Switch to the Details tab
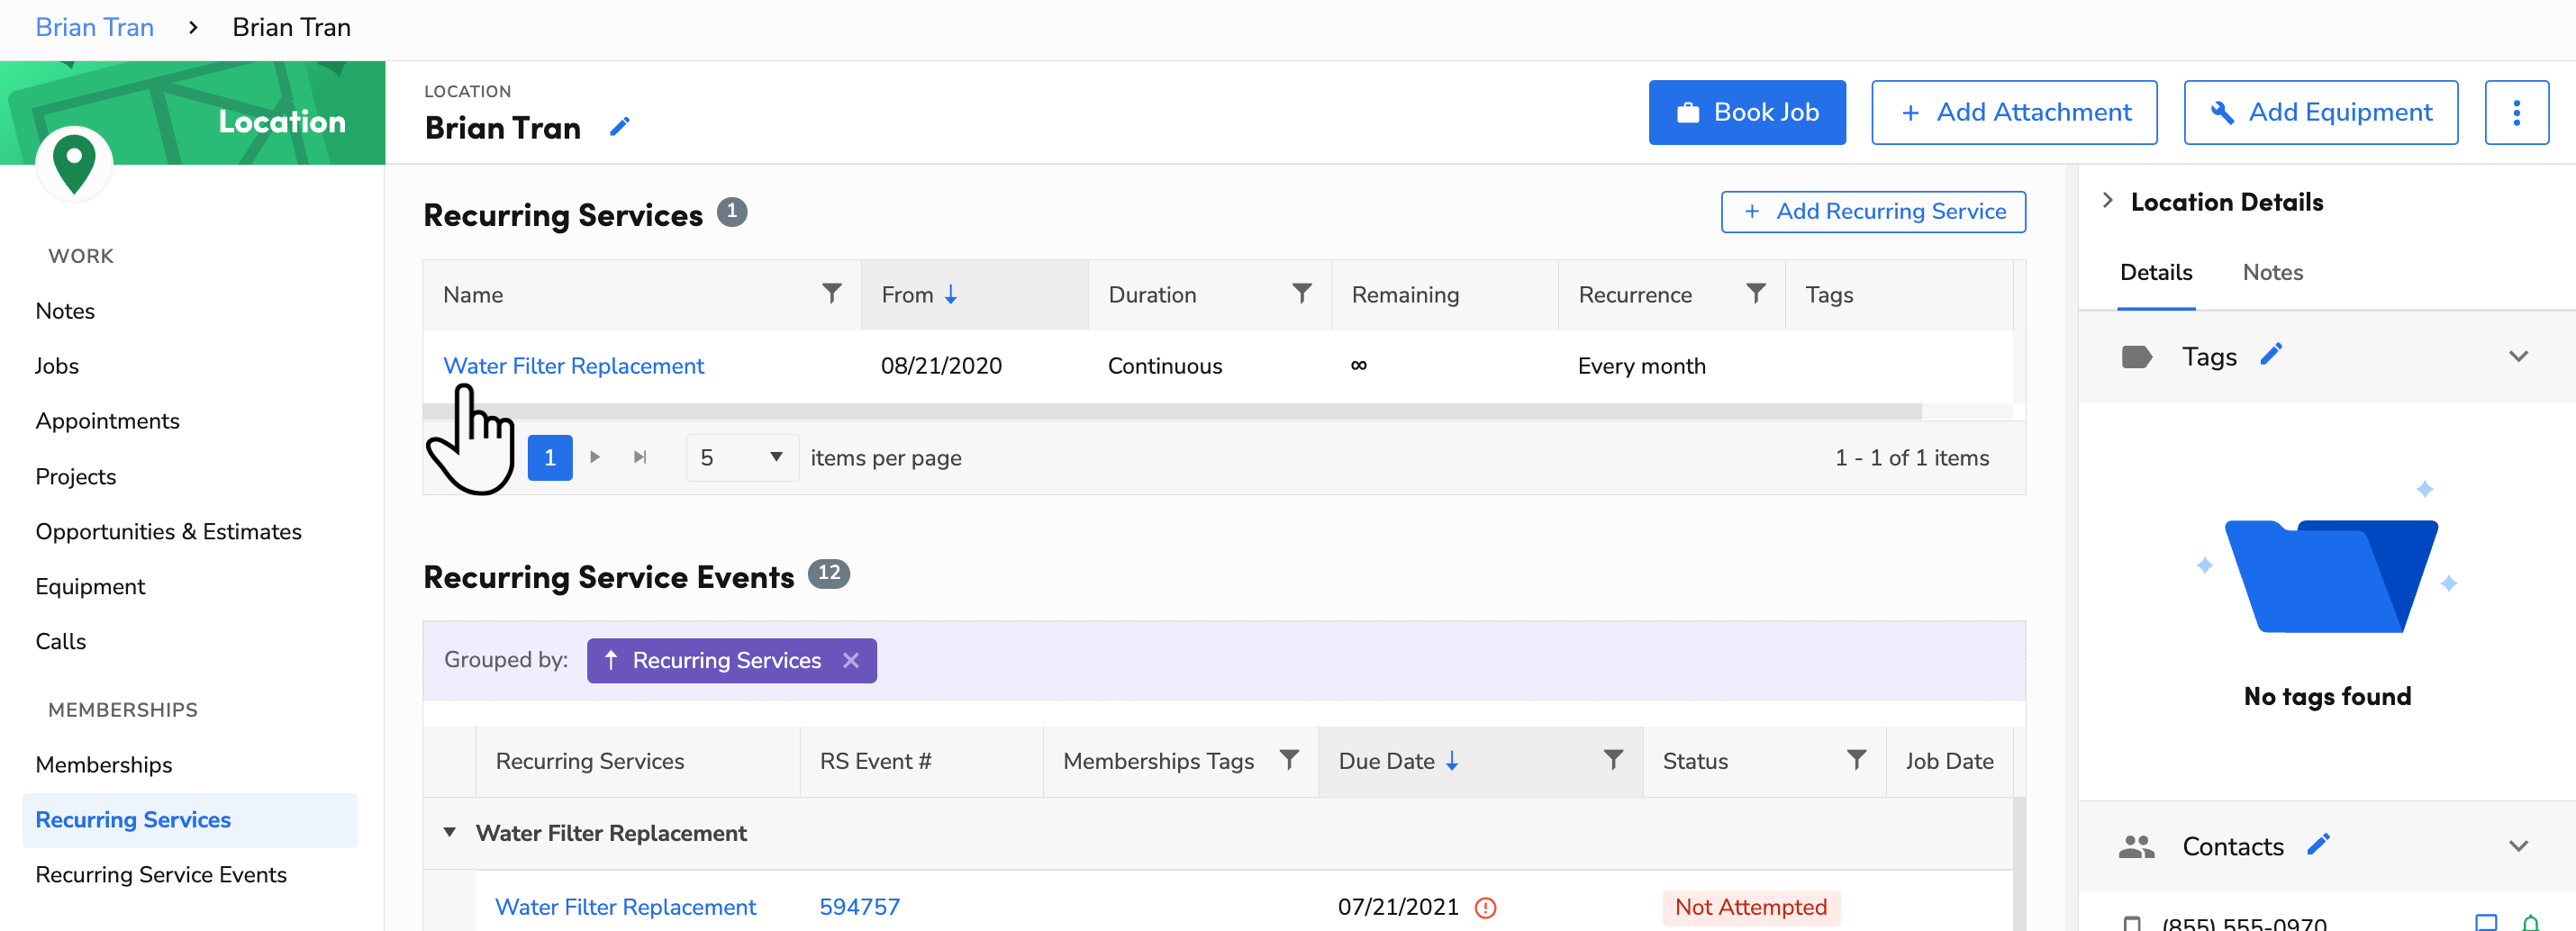The image size is (2576, 931). [x=2156, y=272]
